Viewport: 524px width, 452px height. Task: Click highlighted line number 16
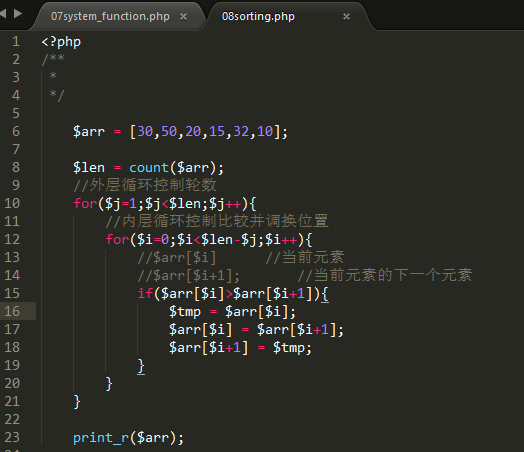[x=12, y=311]
